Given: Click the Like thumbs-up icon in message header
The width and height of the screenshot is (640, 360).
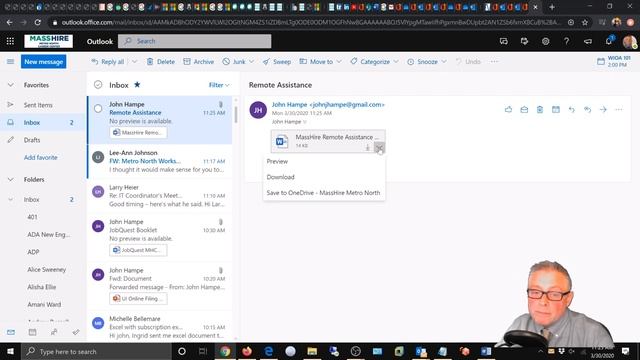Looking at the screenshot, I should tap(508, 109).
